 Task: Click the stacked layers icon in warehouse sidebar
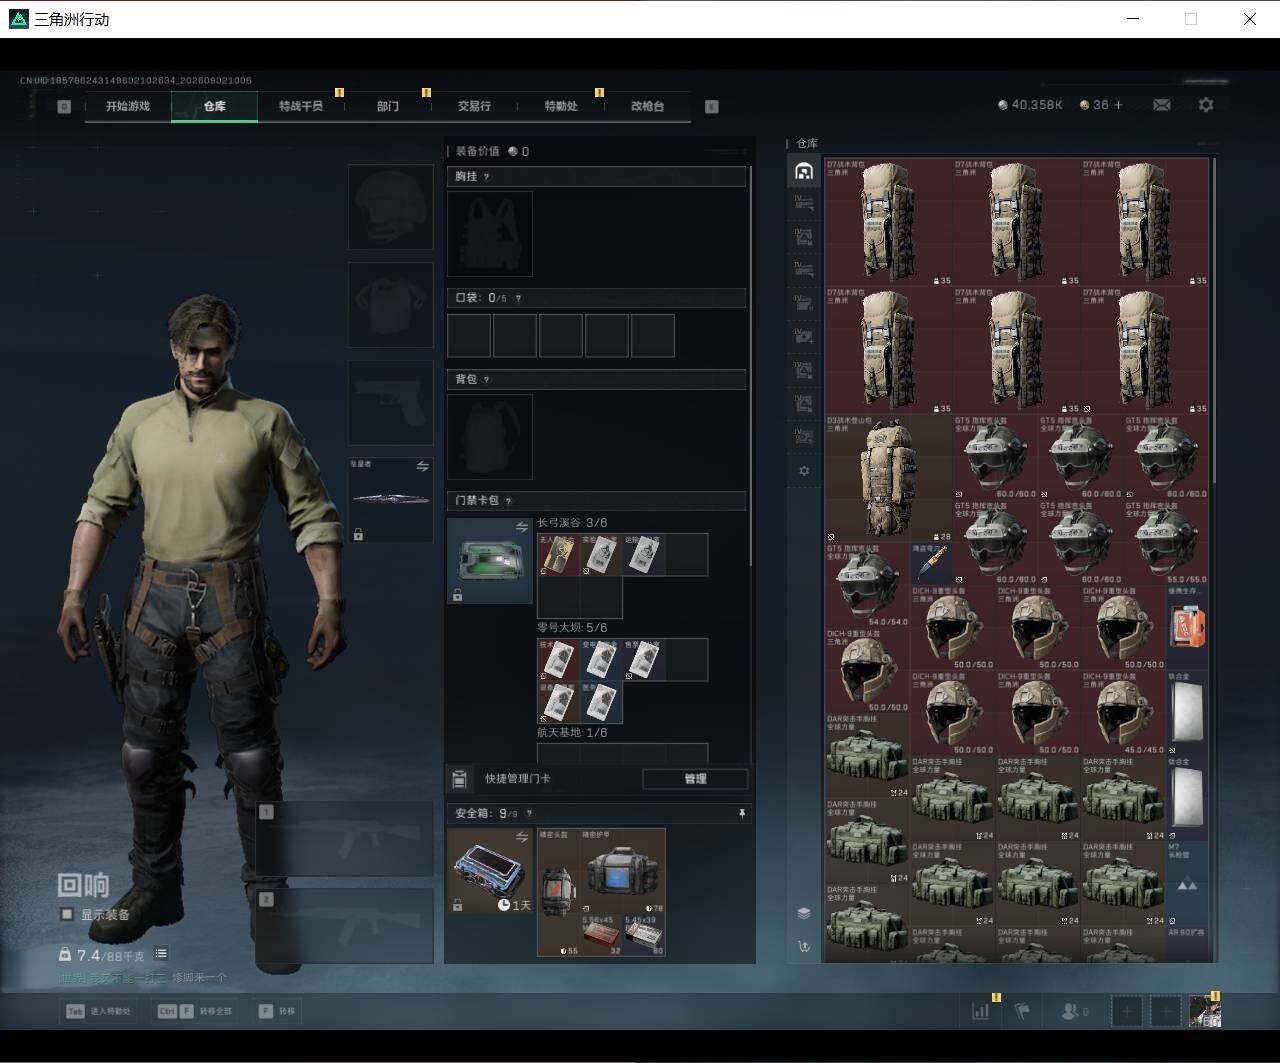tap(804, 913)
